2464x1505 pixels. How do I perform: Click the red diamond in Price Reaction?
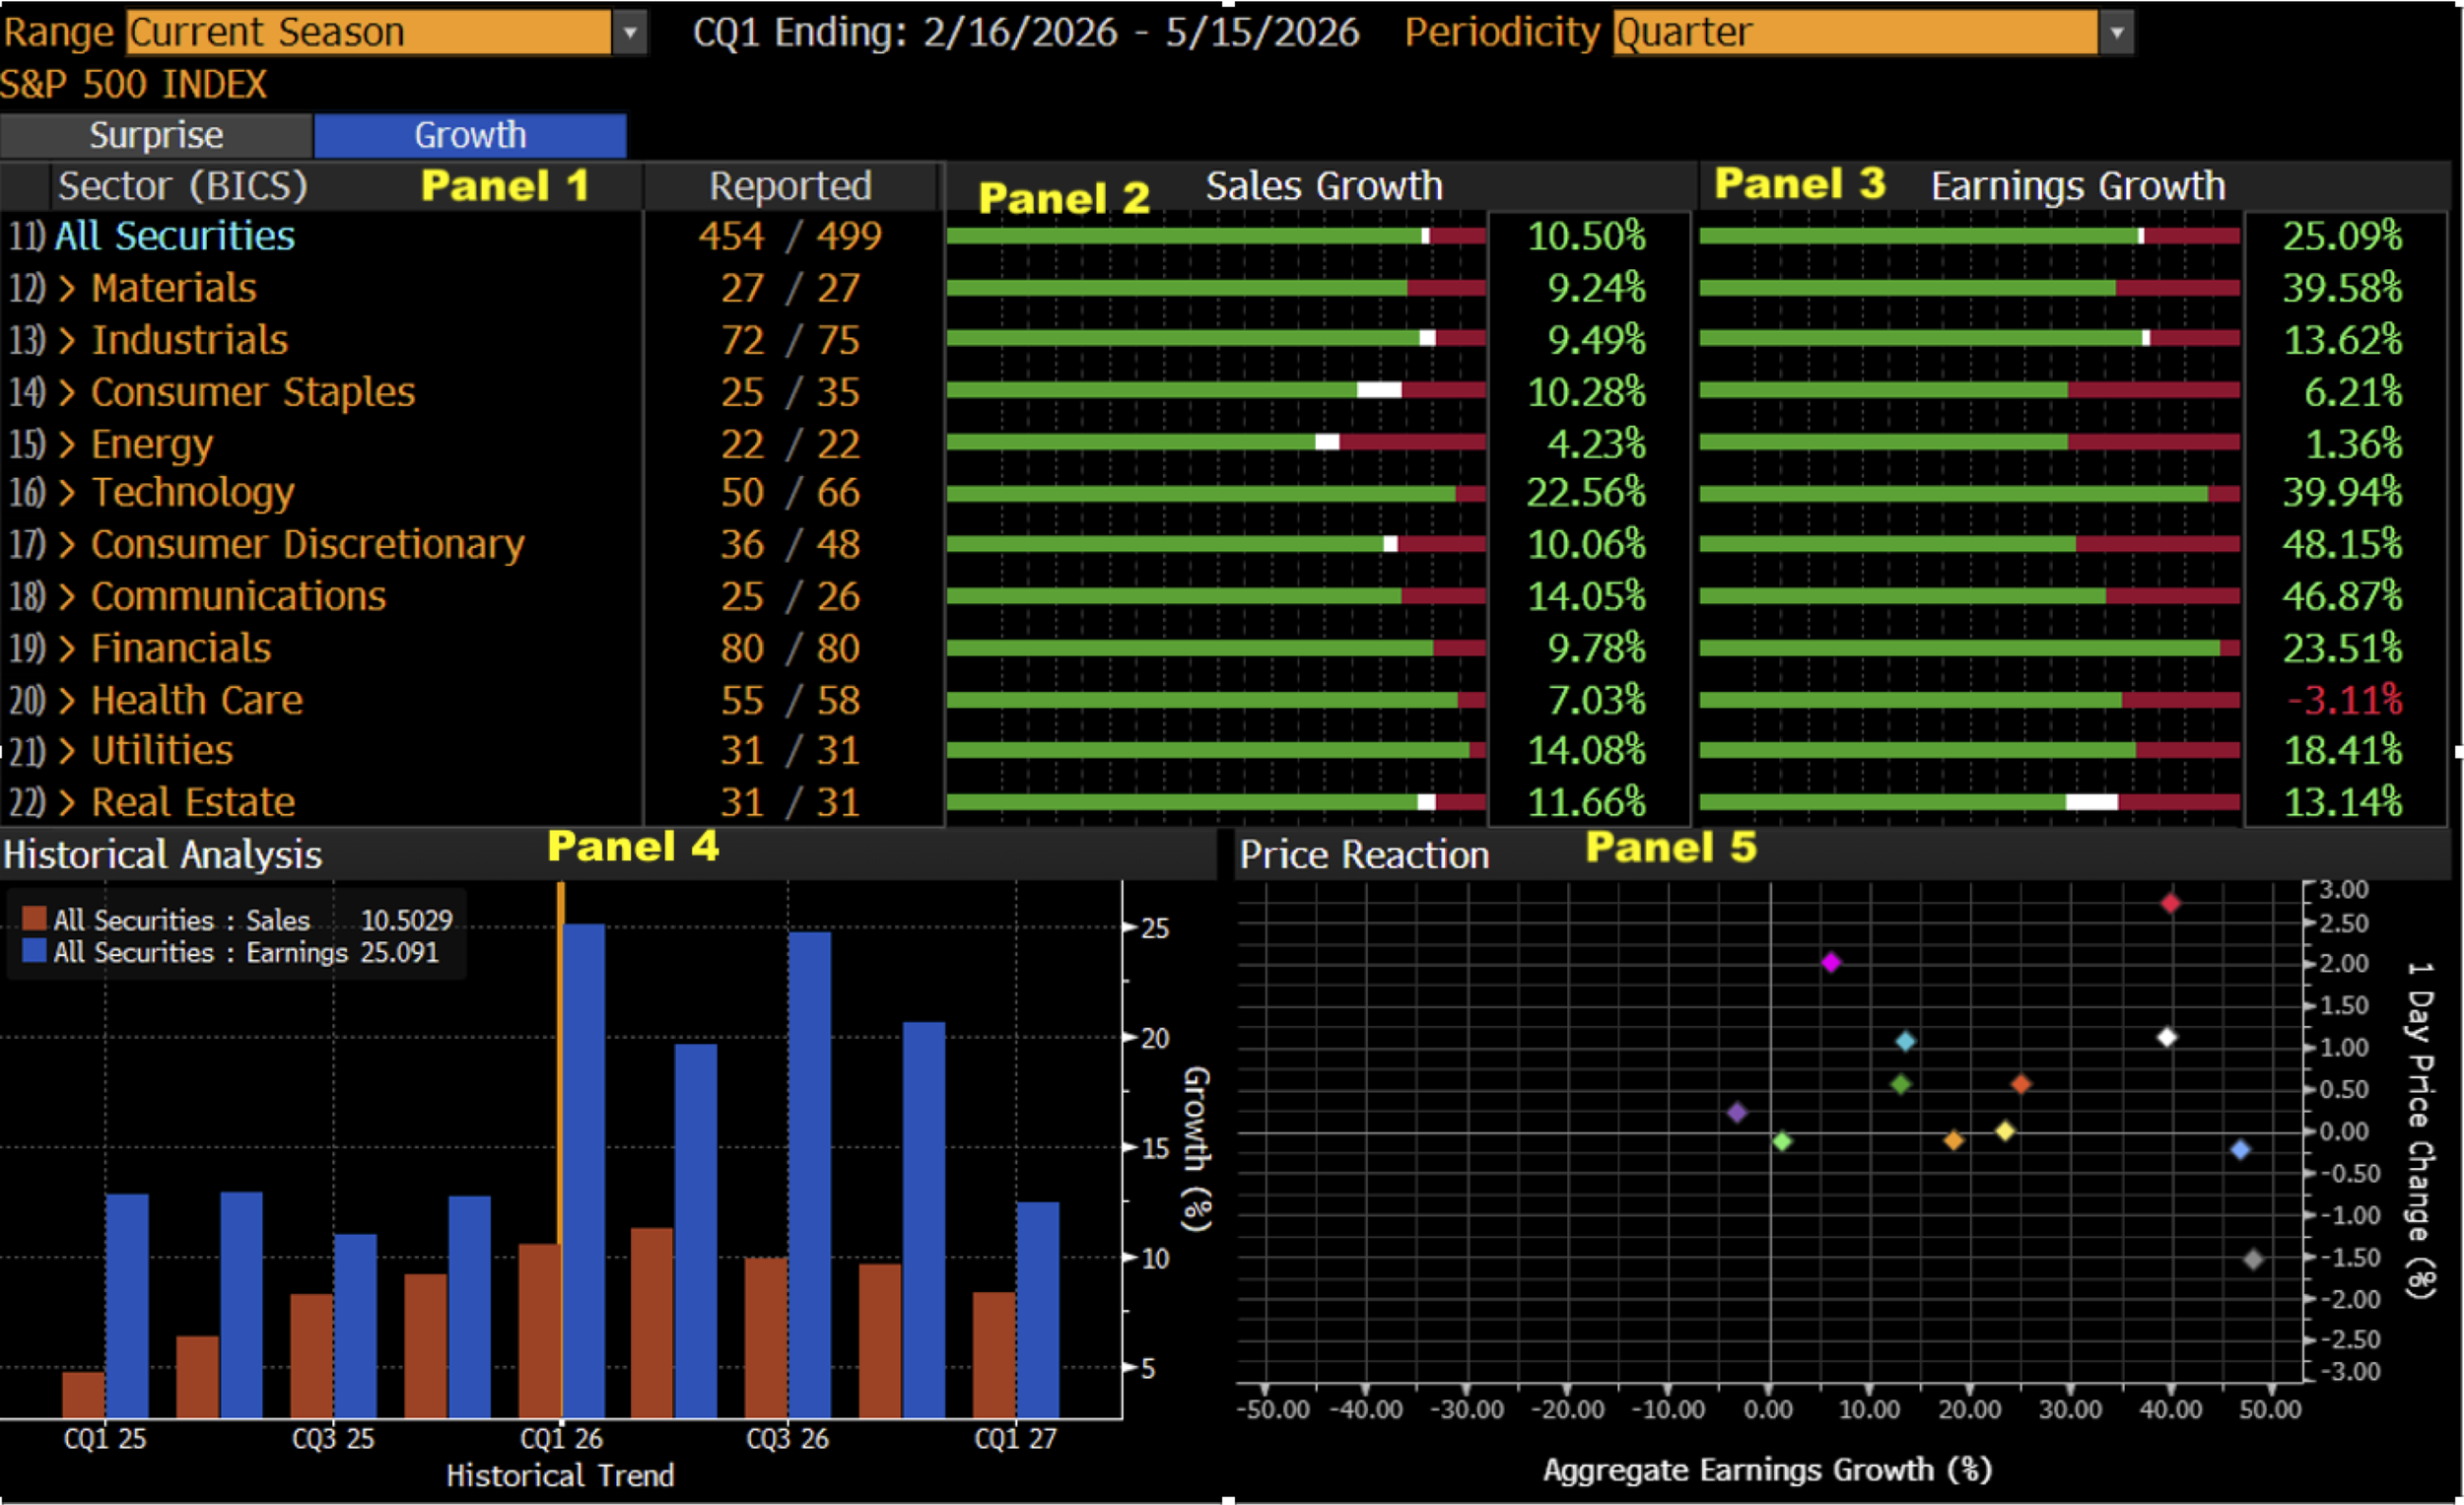point(2170,904)
